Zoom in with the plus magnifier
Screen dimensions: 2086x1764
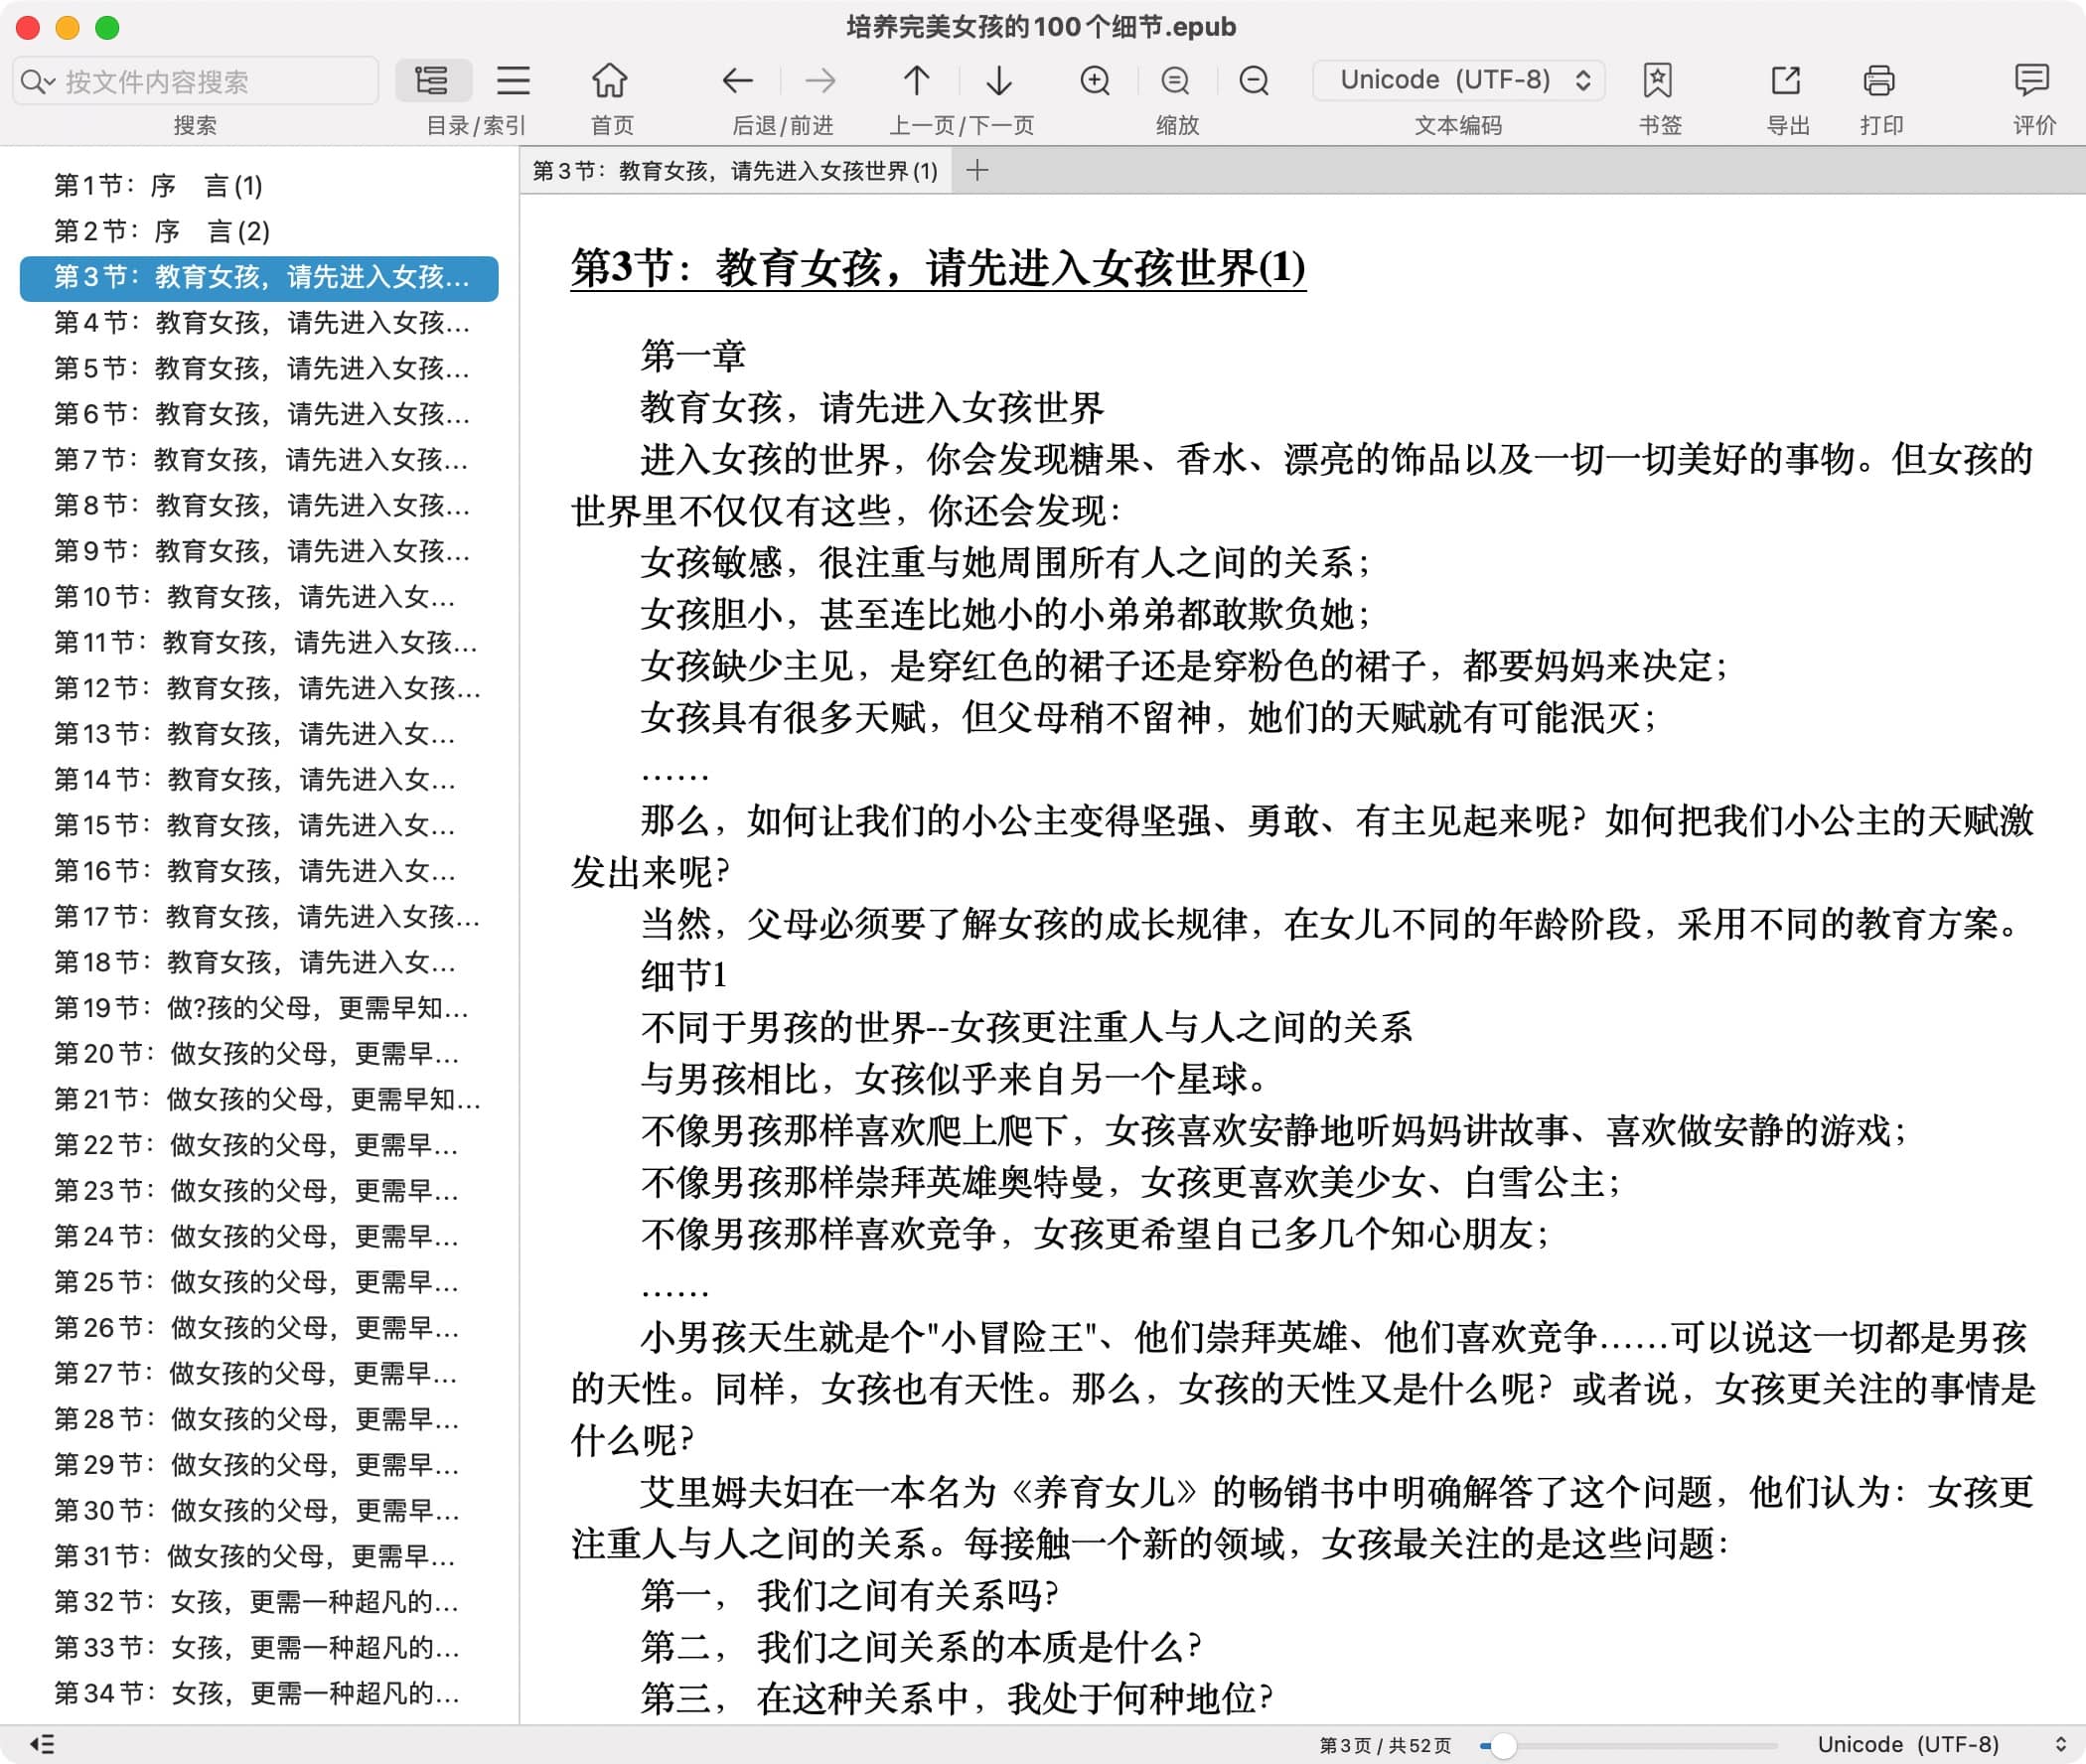click(1096, 80)
